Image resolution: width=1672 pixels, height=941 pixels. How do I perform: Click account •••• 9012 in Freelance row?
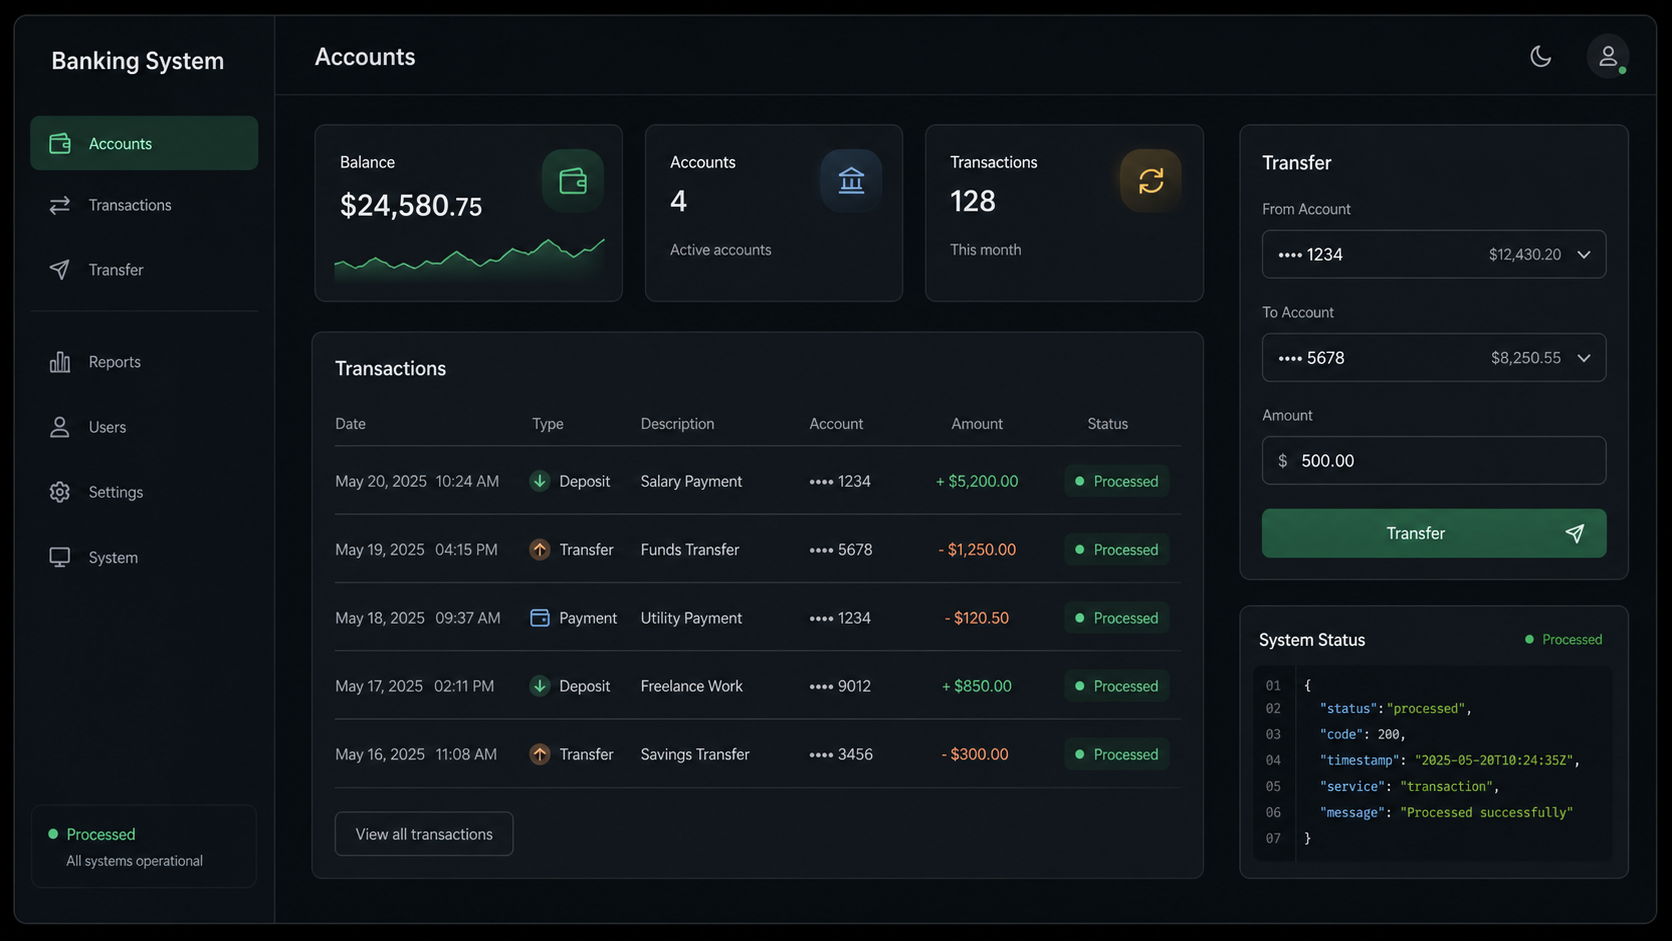[840, 686]
